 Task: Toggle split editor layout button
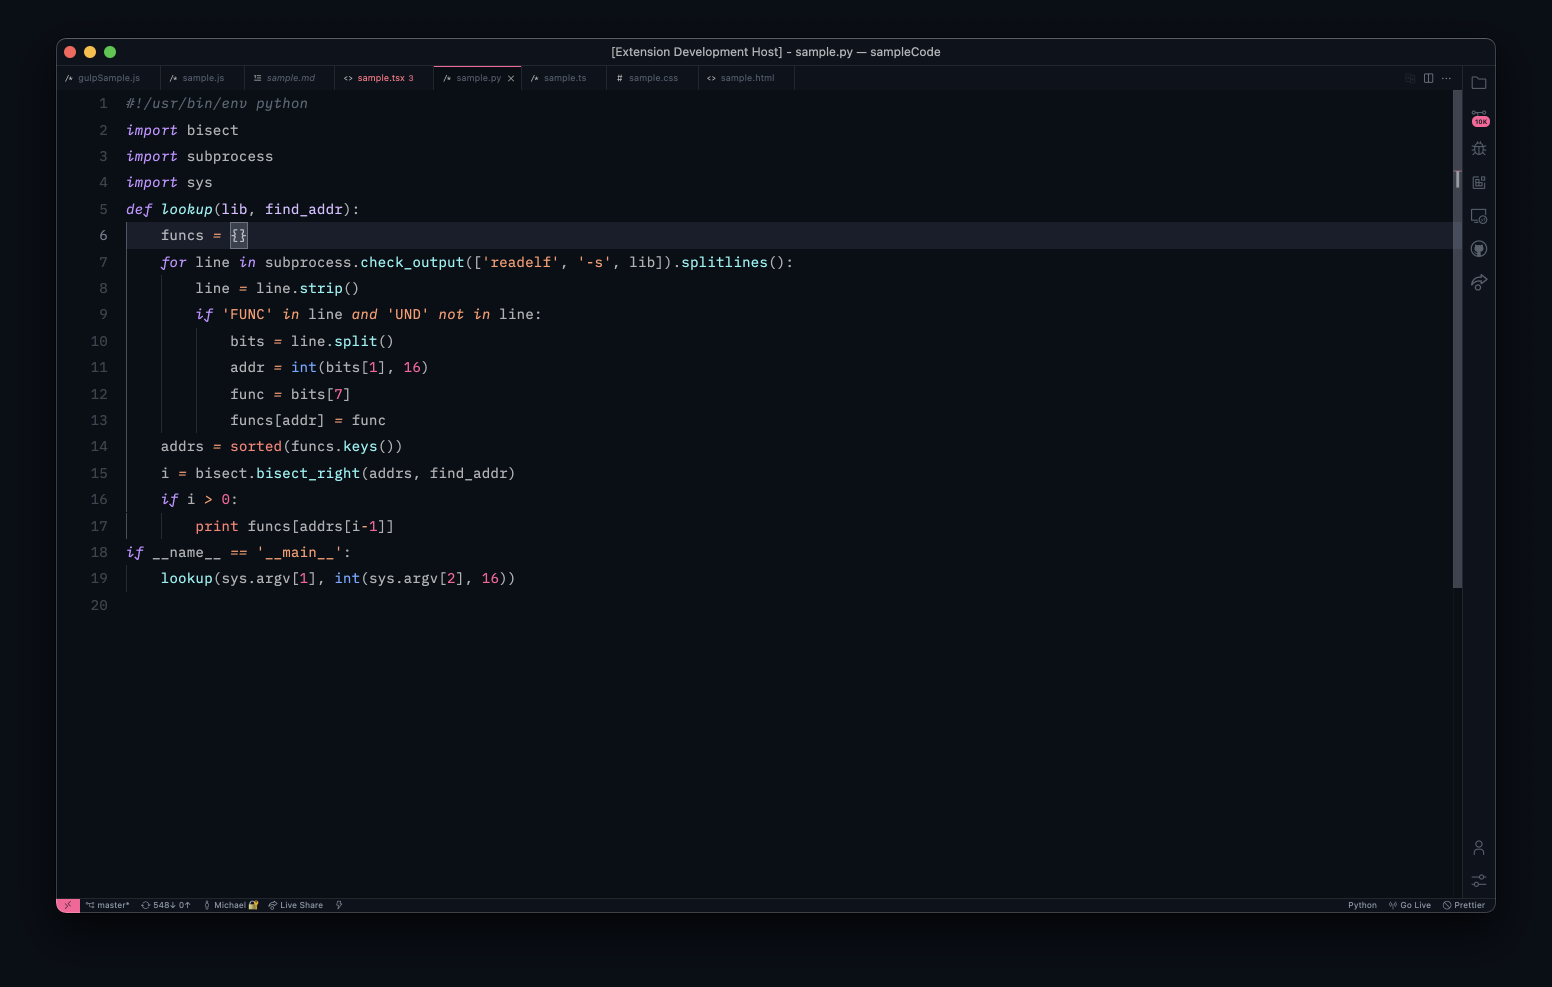coord(1428,78)
